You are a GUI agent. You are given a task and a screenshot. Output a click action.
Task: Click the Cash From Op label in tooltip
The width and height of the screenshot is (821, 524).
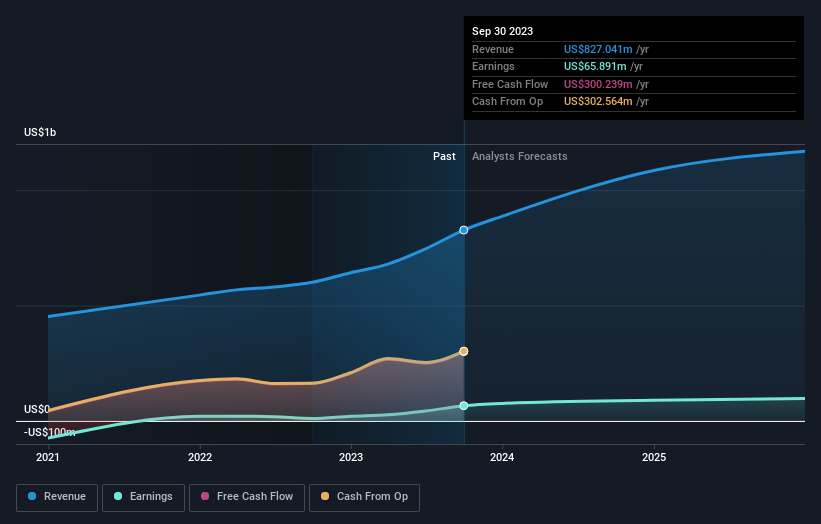tap(507, 102)
